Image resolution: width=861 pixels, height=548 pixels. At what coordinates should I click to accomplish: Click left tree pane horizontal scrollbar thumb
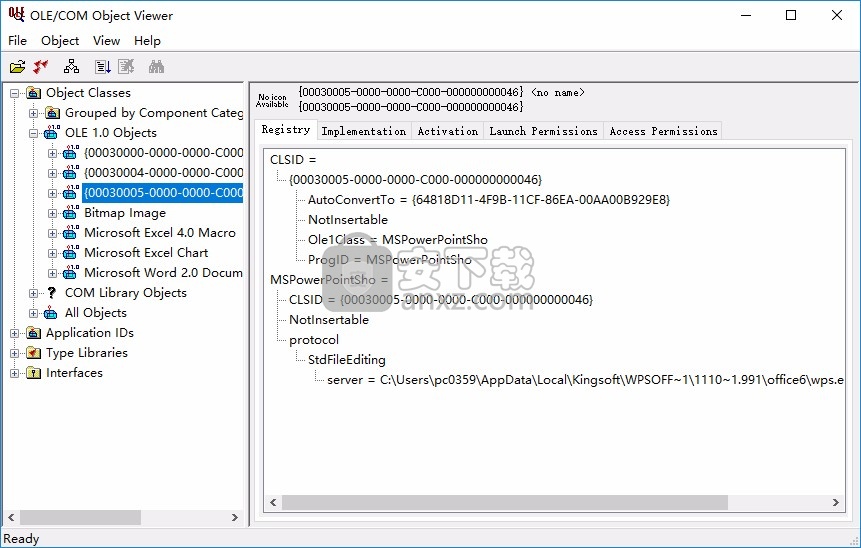click(80, 517)
